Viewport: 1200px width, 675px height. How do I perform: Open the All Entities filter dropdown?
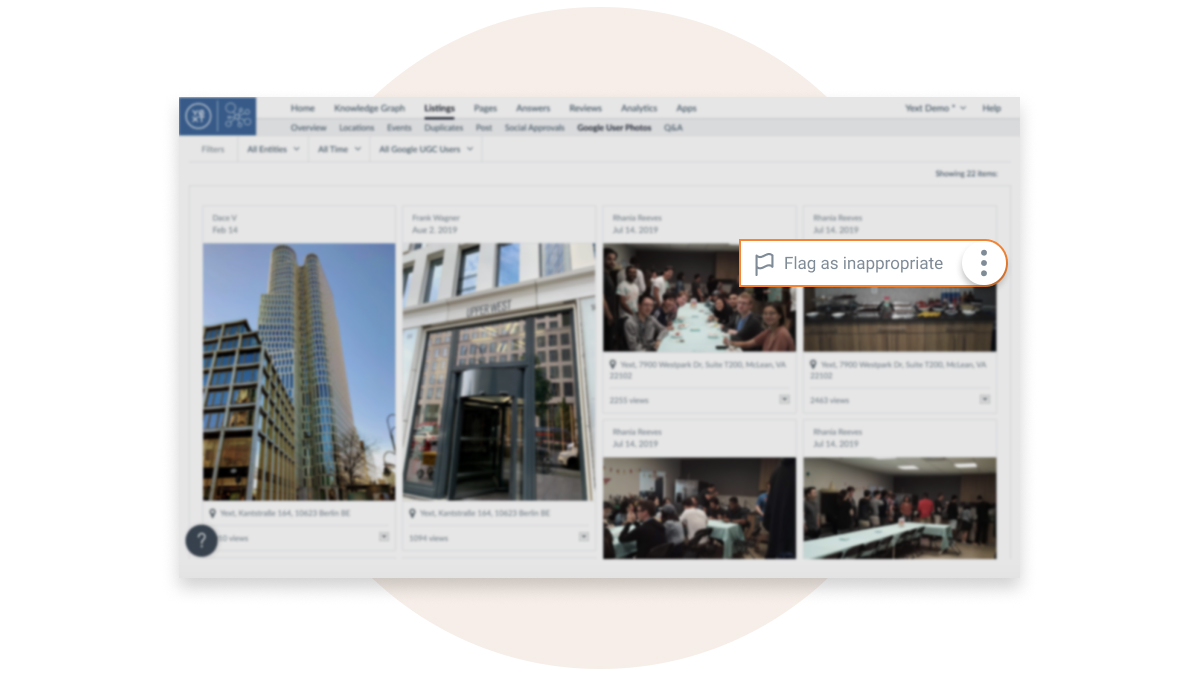pyautogui.click(x=273, y=149)
